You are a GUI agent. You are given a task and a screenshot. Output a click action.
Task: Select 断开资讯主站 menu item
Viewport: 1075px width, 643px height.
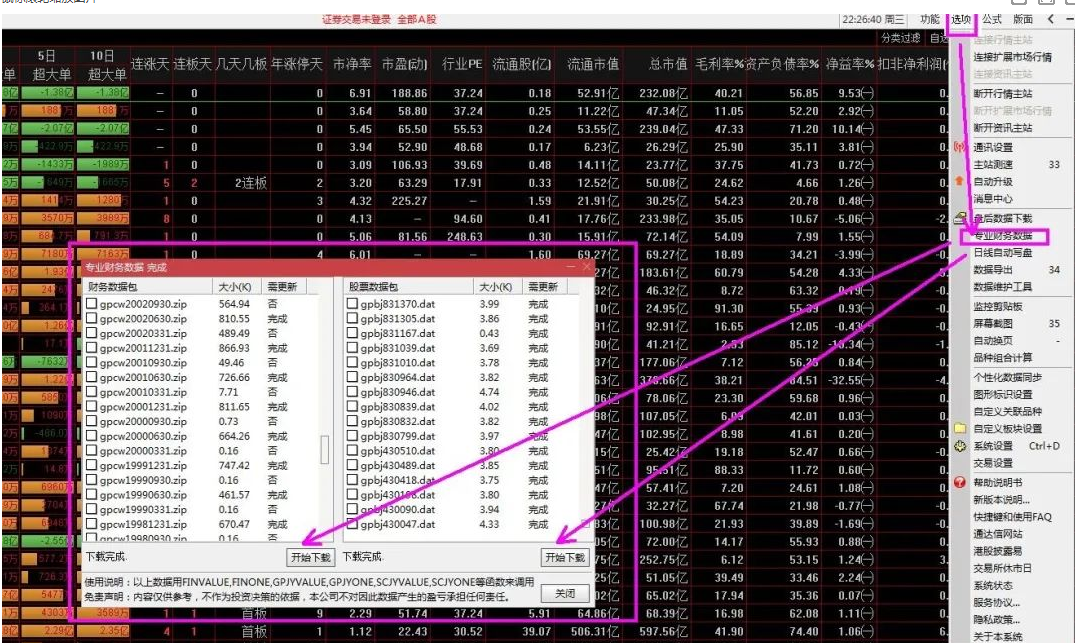click(1002, 128)
